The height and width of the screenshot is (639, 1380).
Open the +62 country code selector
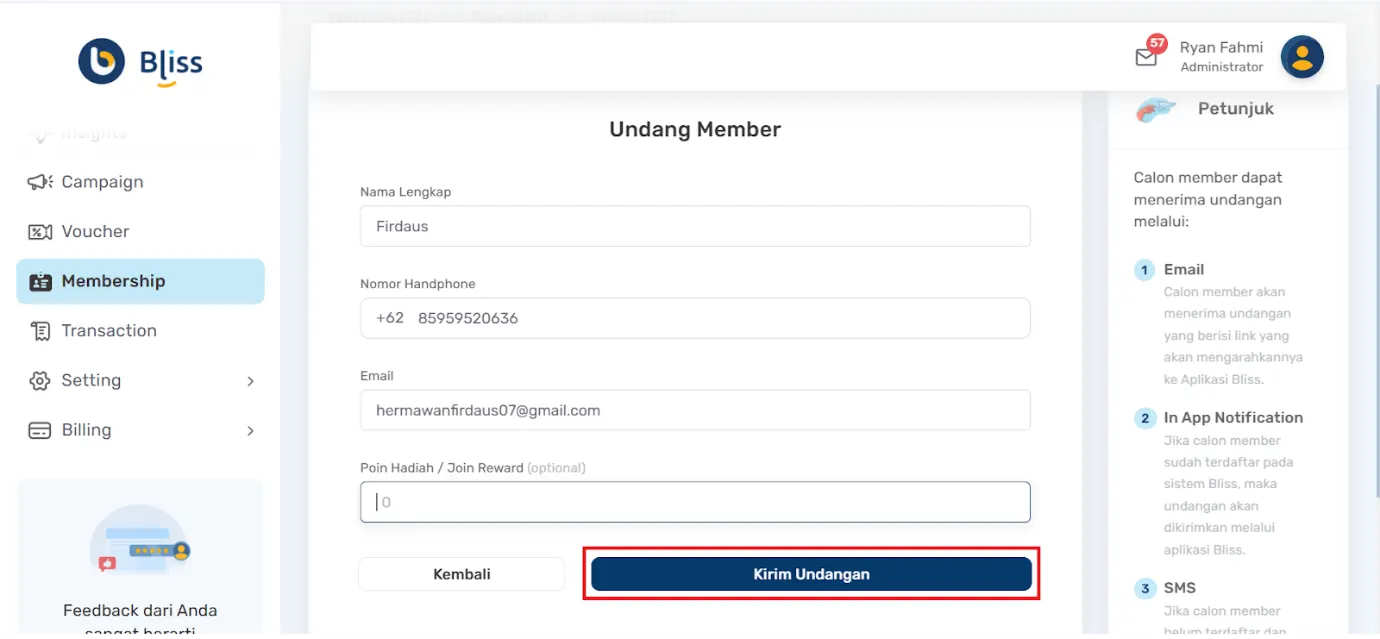coord(390,318)
